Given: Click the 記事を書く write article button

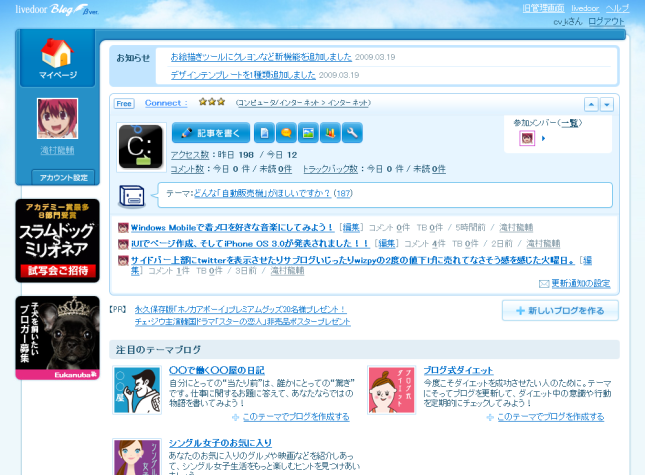Looking at the screenshot, I should (211, 133).
